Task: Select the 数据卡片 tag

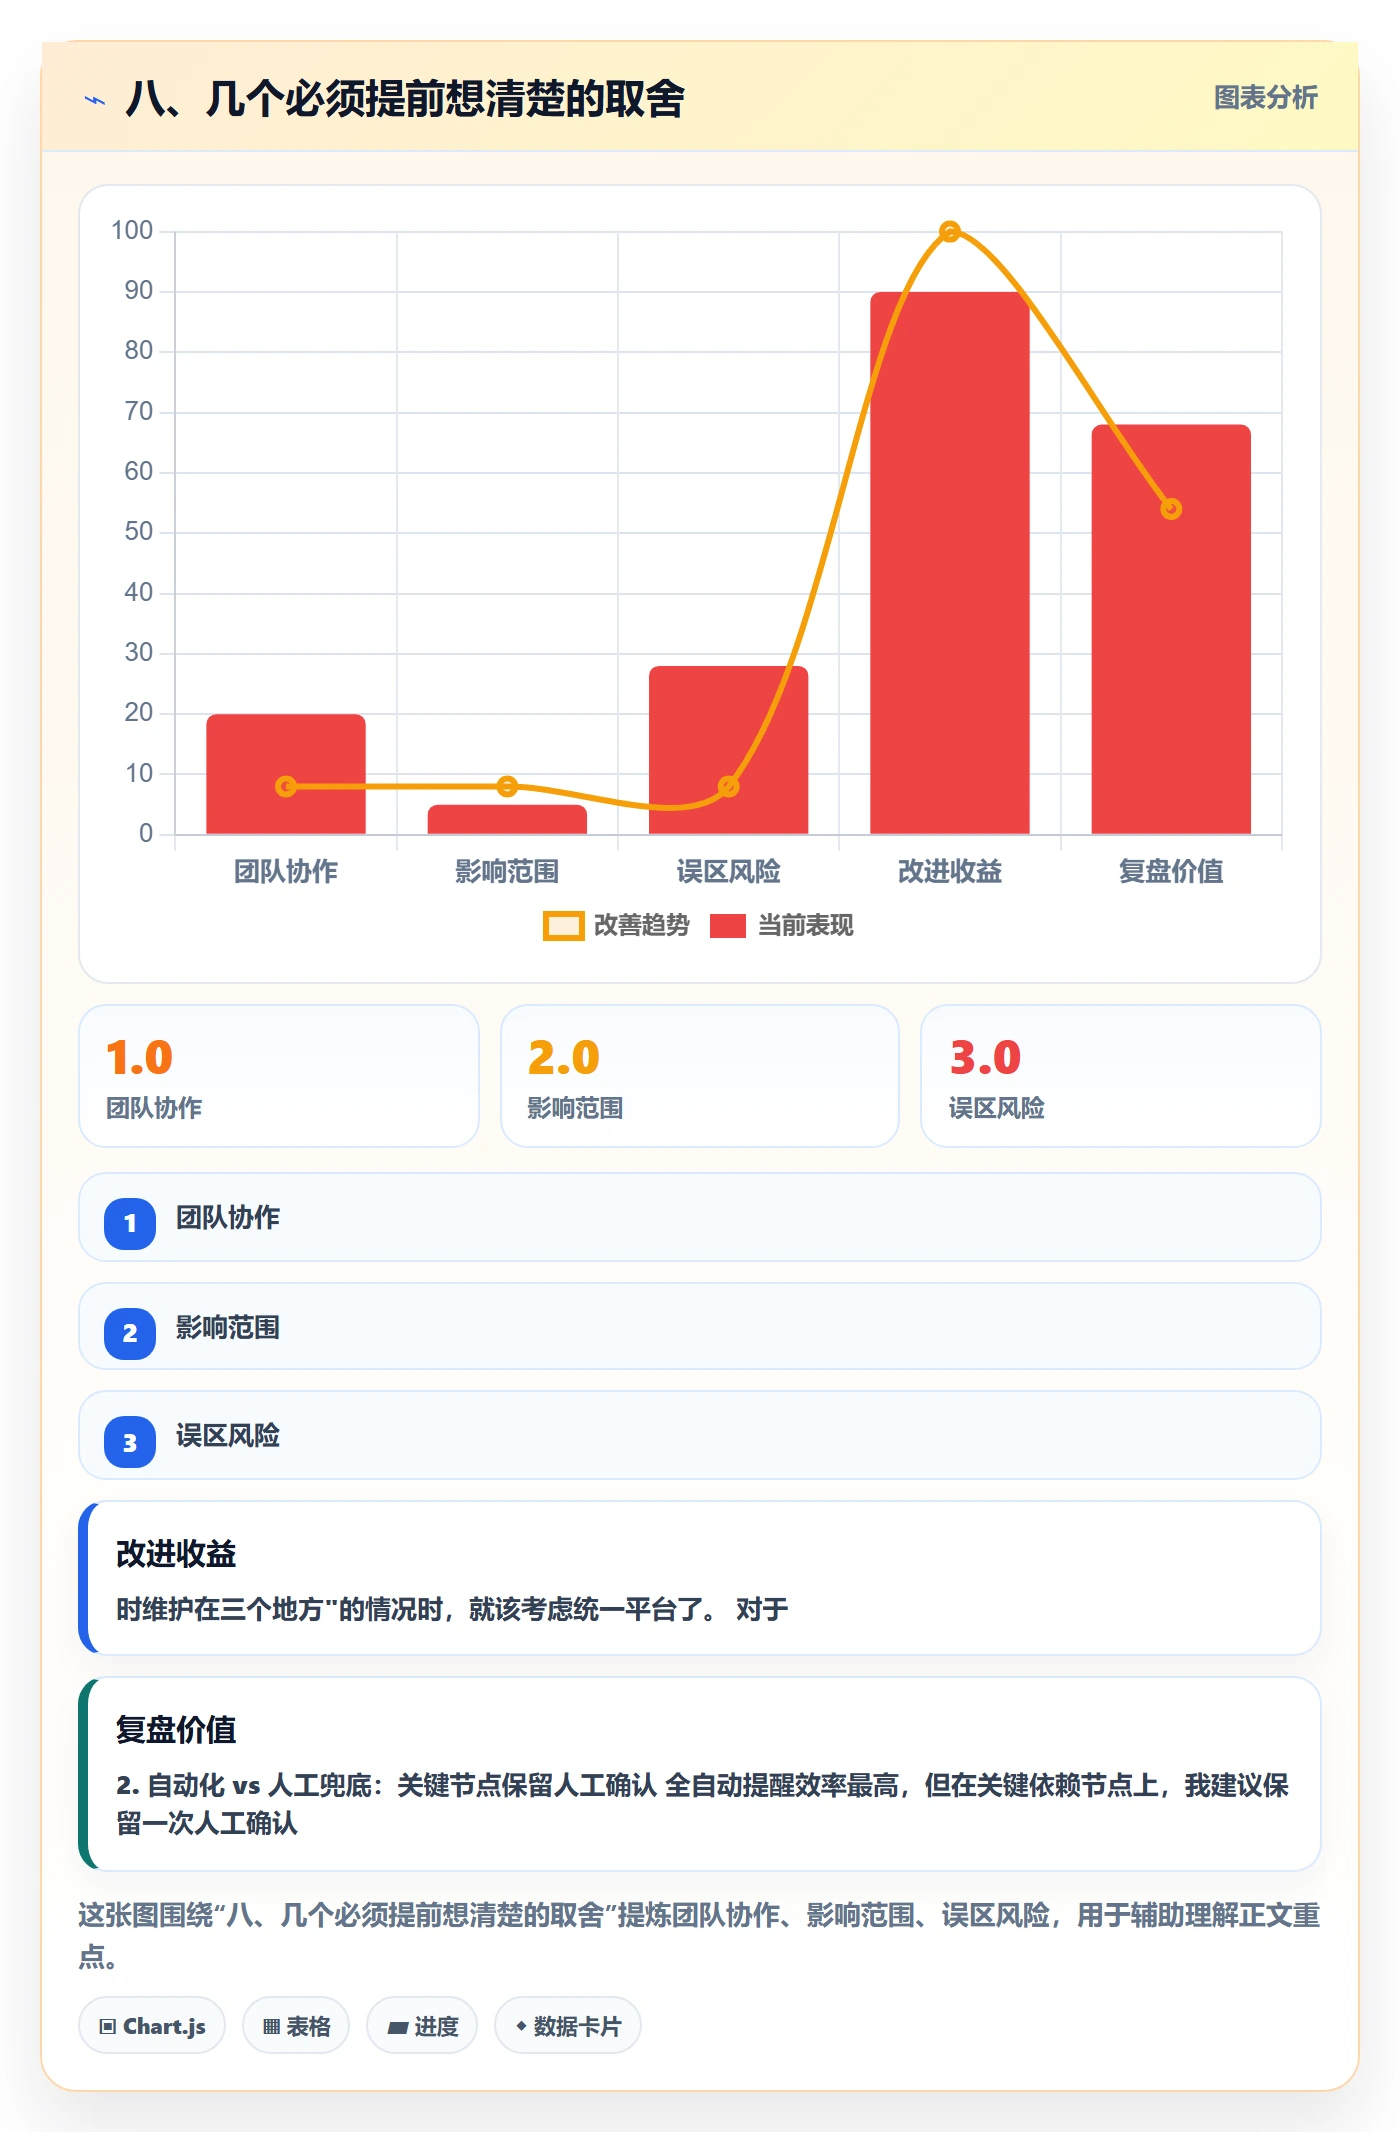Action: pyautogui.click(x=568, y=2026)
